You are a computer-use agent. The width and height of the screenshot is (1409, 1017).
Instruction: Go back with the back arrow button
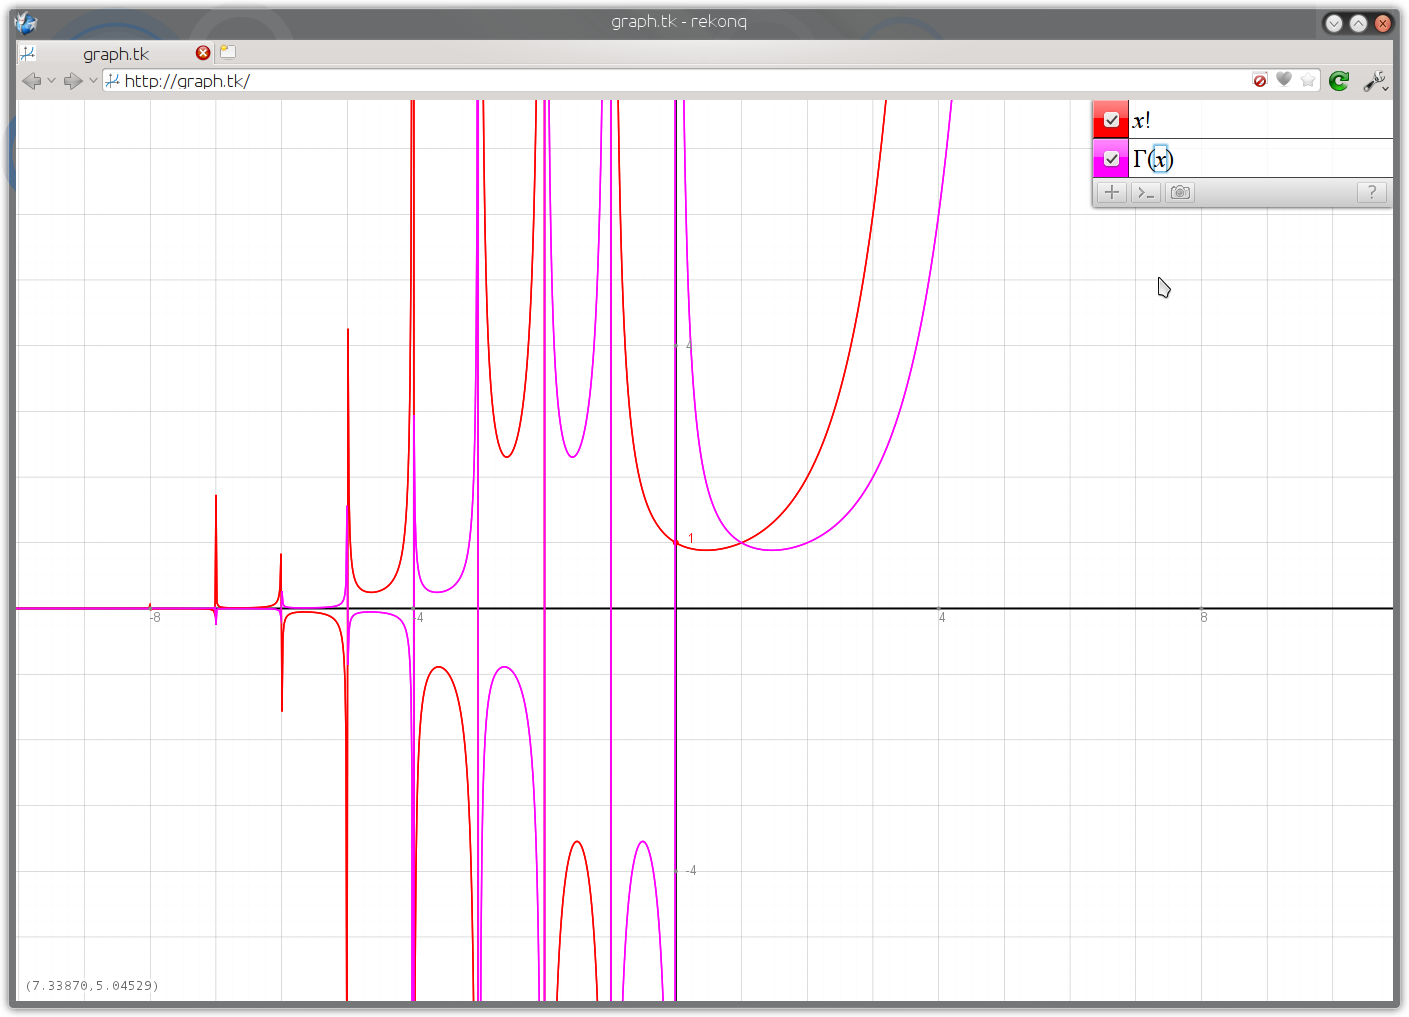pyautogui.click(x=32, y=81)
